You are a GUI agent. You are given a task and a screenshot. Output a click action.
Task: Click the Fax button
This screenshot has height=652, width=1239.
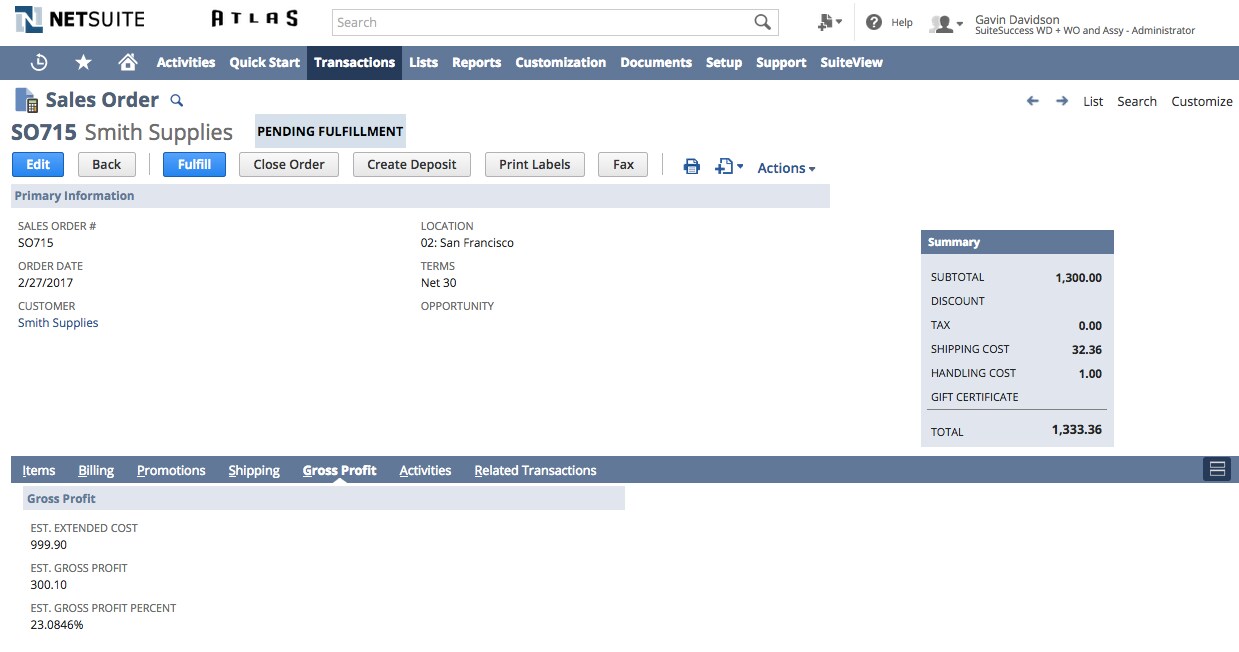623,164
